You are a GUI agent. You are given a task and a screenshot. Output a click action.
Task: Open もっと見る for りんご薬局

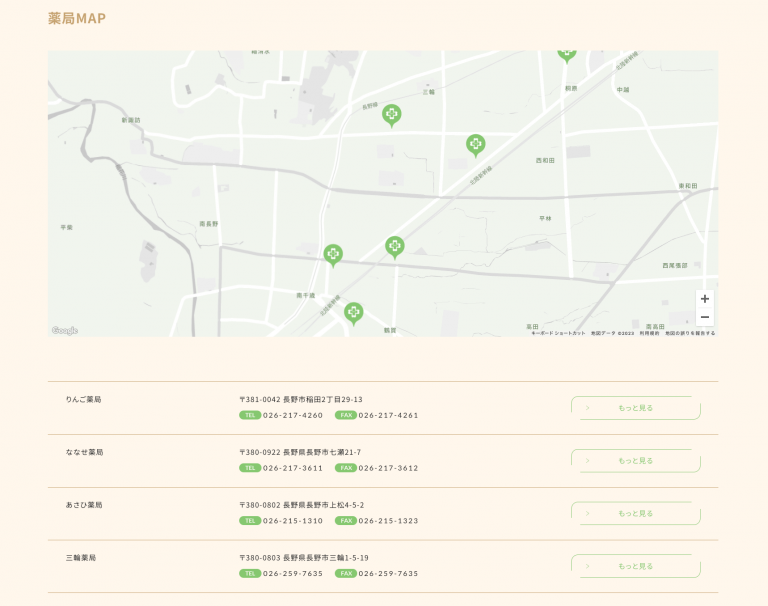[x=635, y=408]
